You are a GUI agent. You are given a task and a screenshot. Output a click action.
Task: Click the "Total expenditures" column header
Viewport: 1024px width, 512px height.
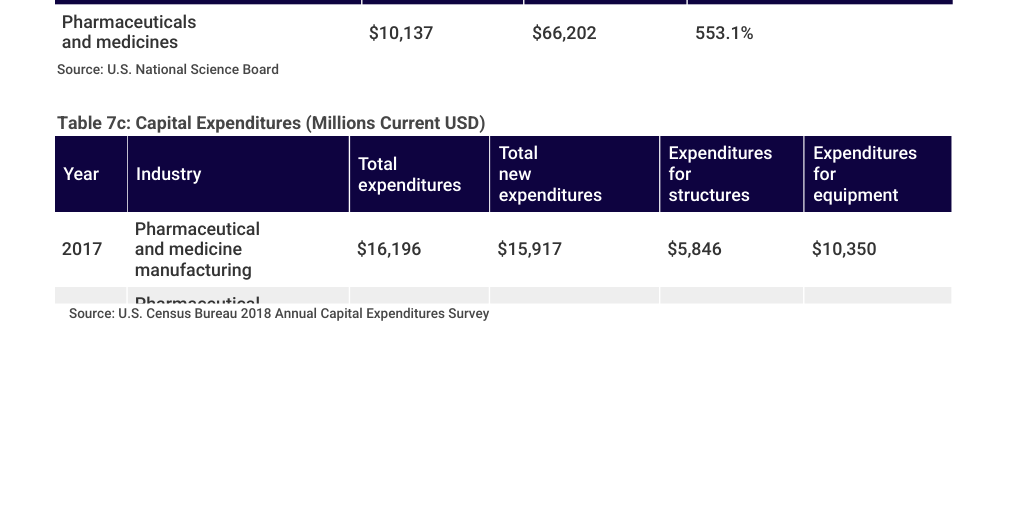point(409,174)
